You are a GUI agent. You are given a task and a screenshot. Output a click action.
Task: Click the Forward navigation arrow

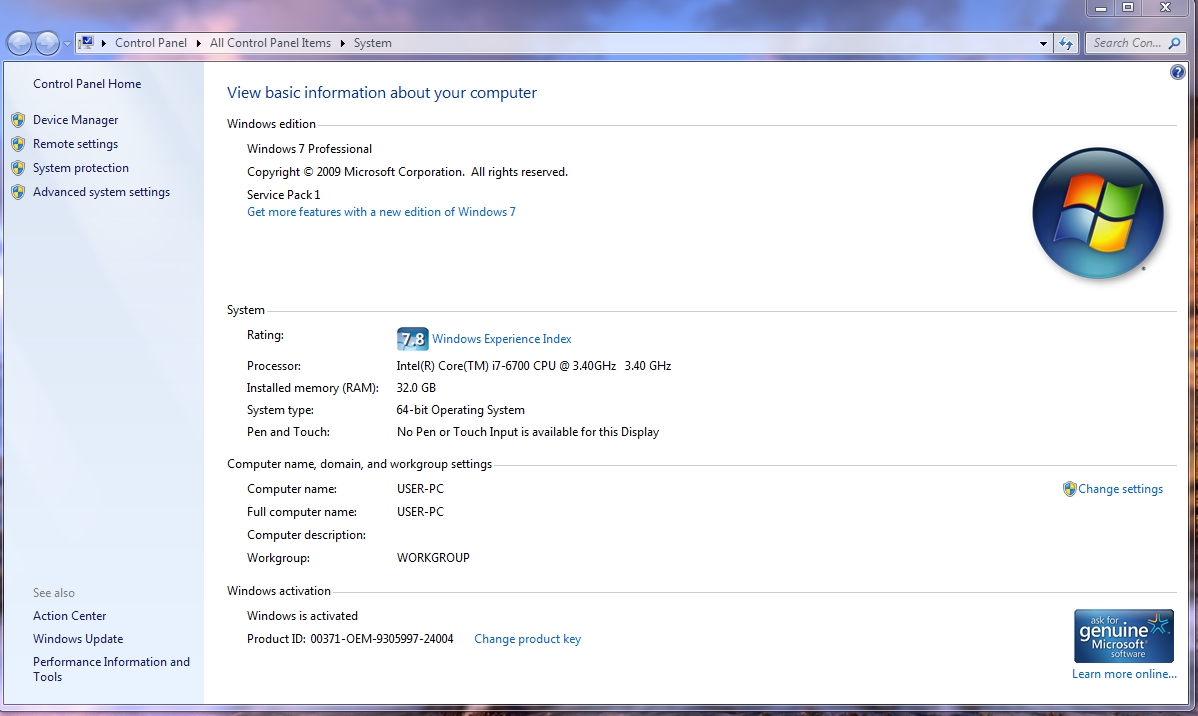[47, 43]
